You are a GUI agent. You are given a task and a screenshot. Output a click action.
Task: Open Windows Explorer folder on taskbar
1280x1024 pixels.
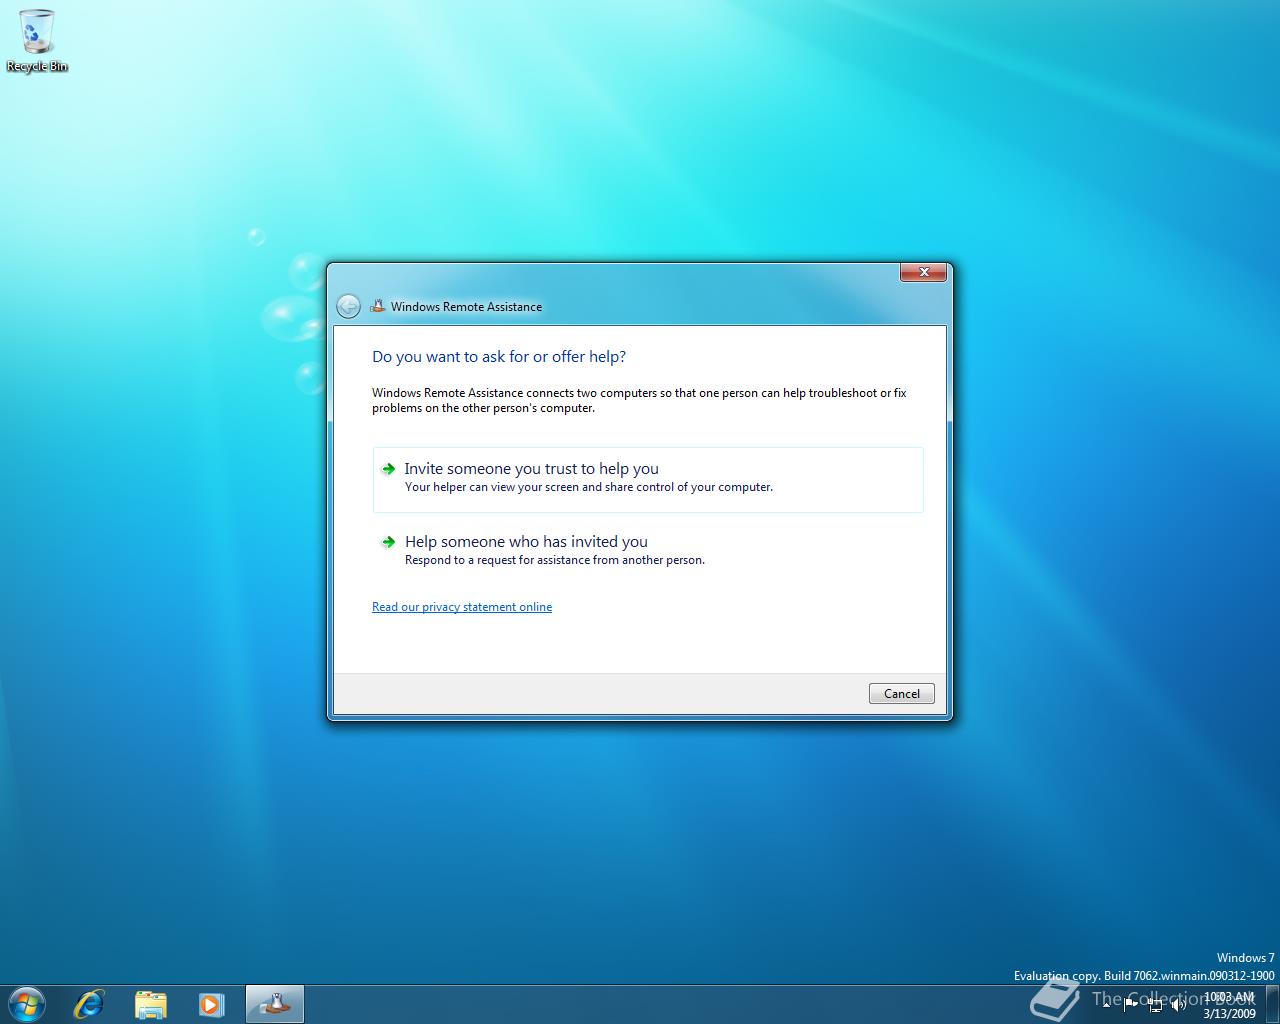(150, 1003)
